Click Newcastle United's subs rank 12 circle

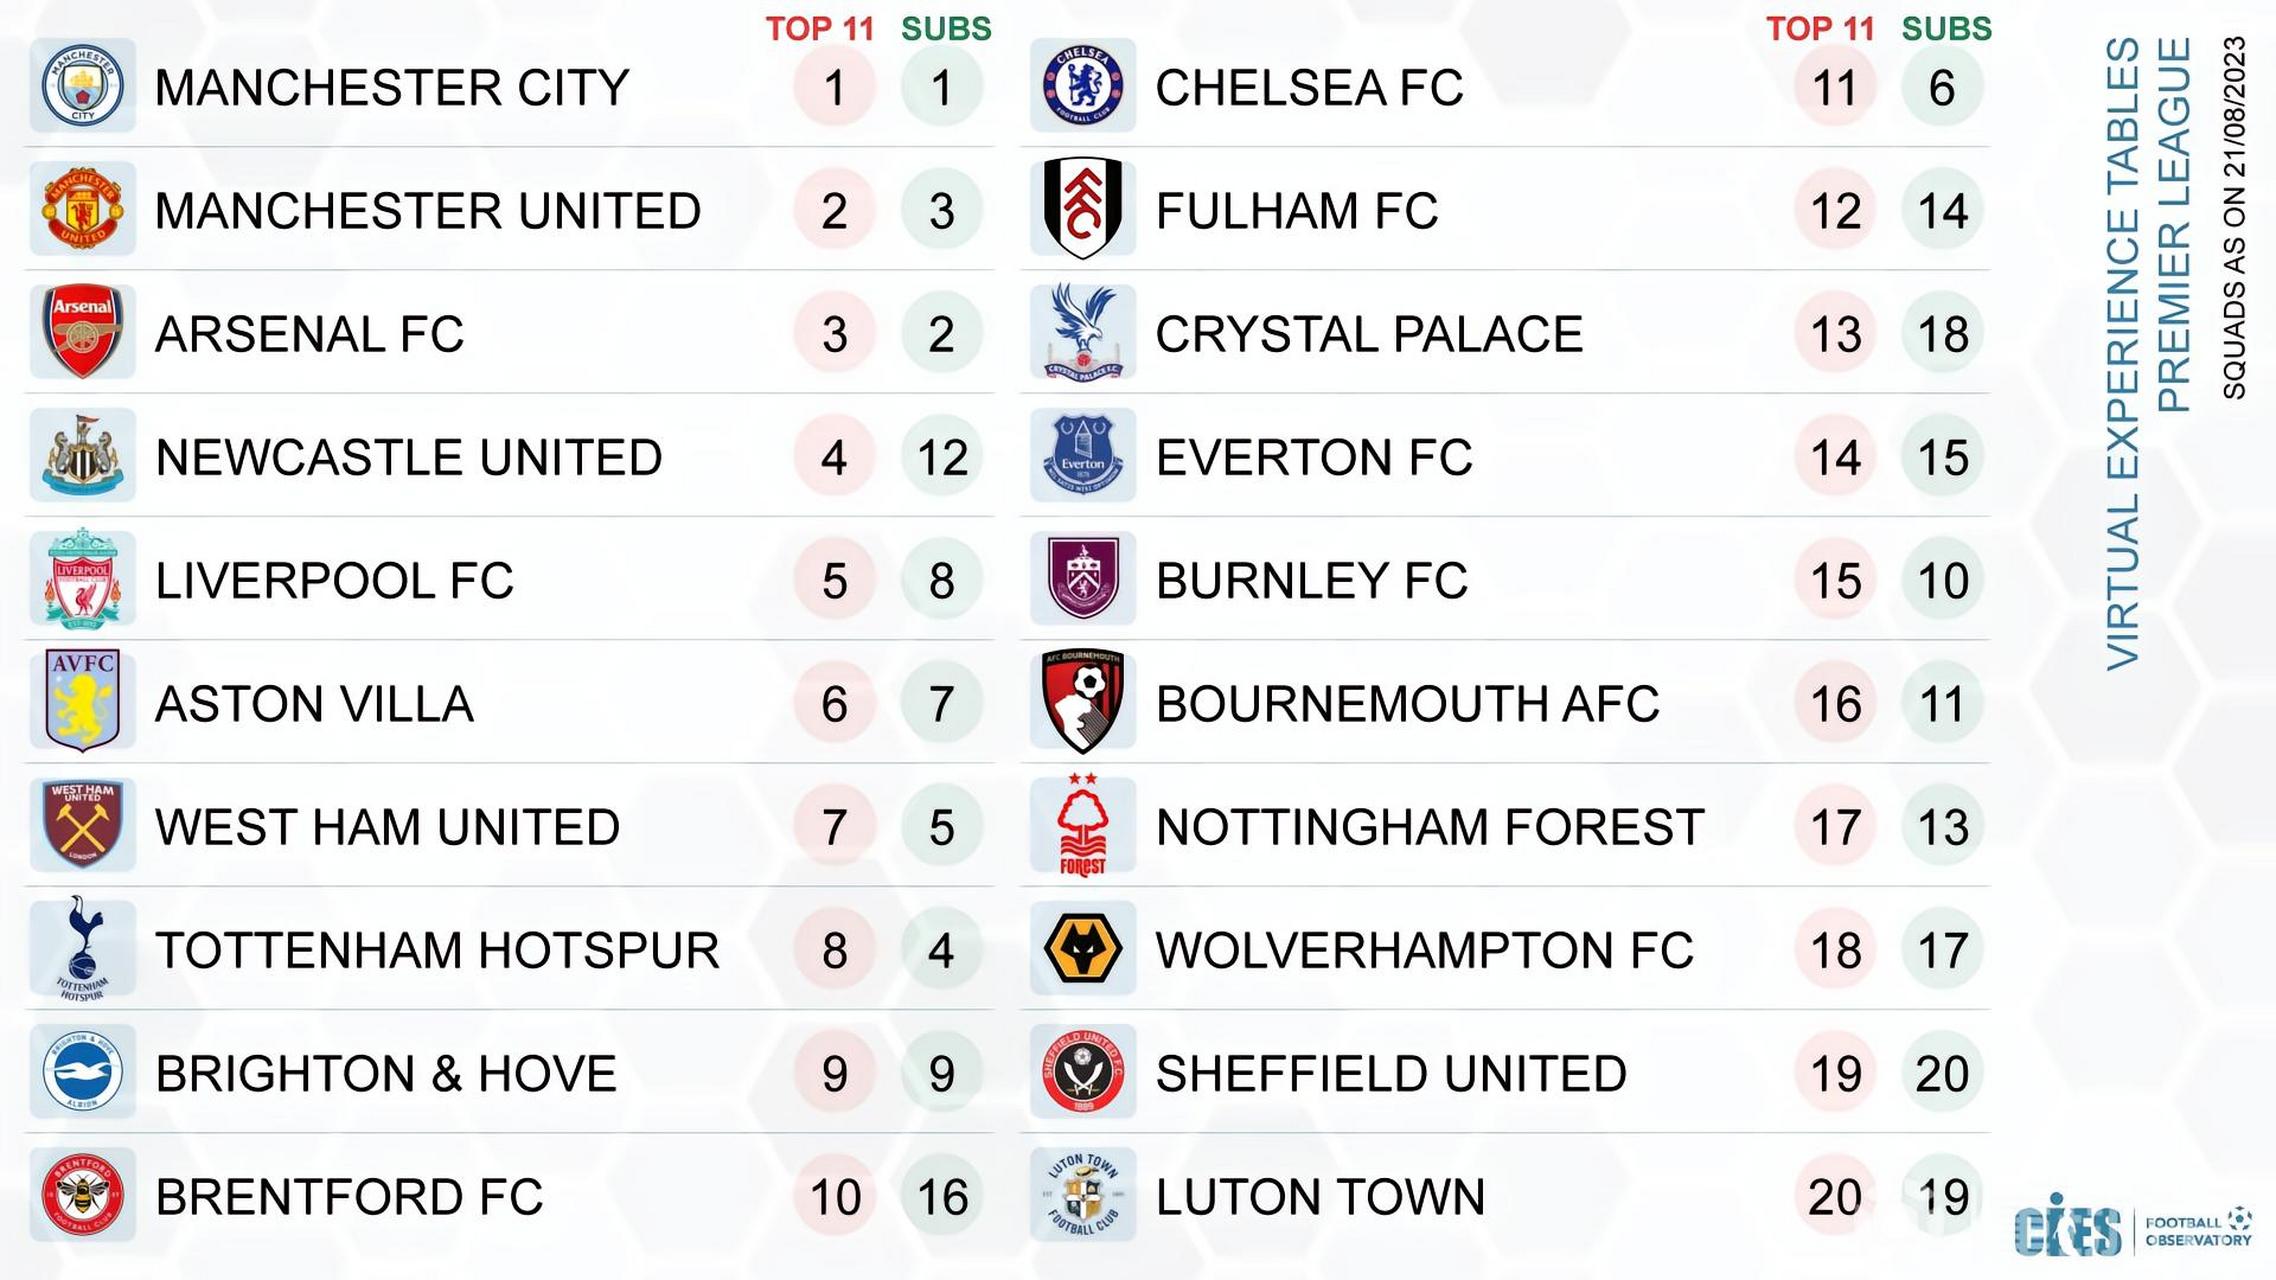pyautogui.click(x=942, y=457)
